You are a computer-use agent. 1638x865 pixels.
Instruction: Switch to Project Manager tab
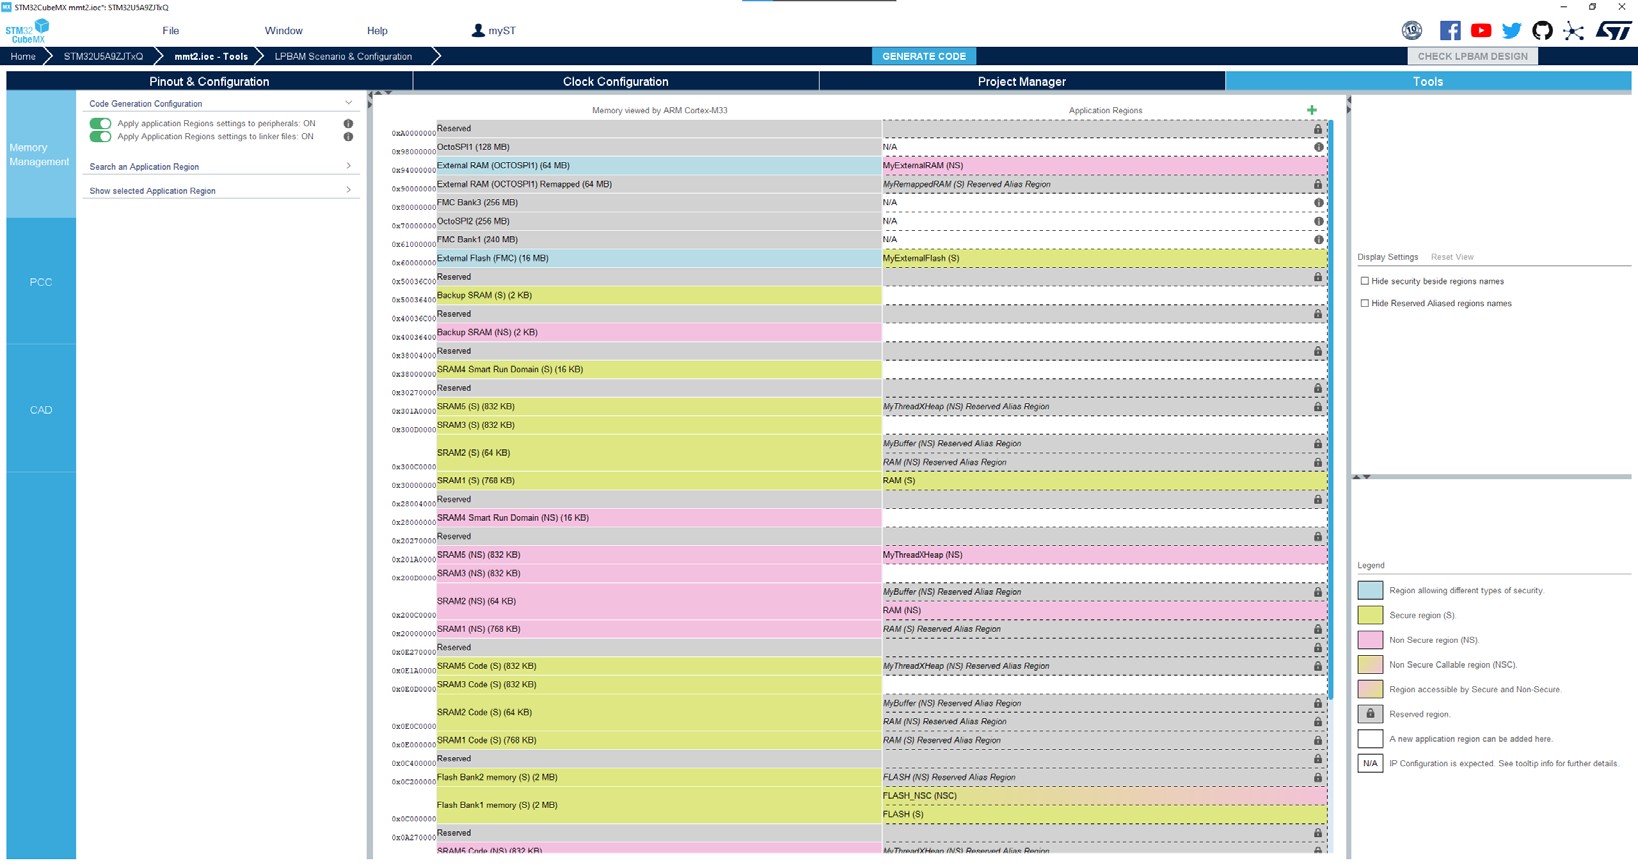(1021, 82)
